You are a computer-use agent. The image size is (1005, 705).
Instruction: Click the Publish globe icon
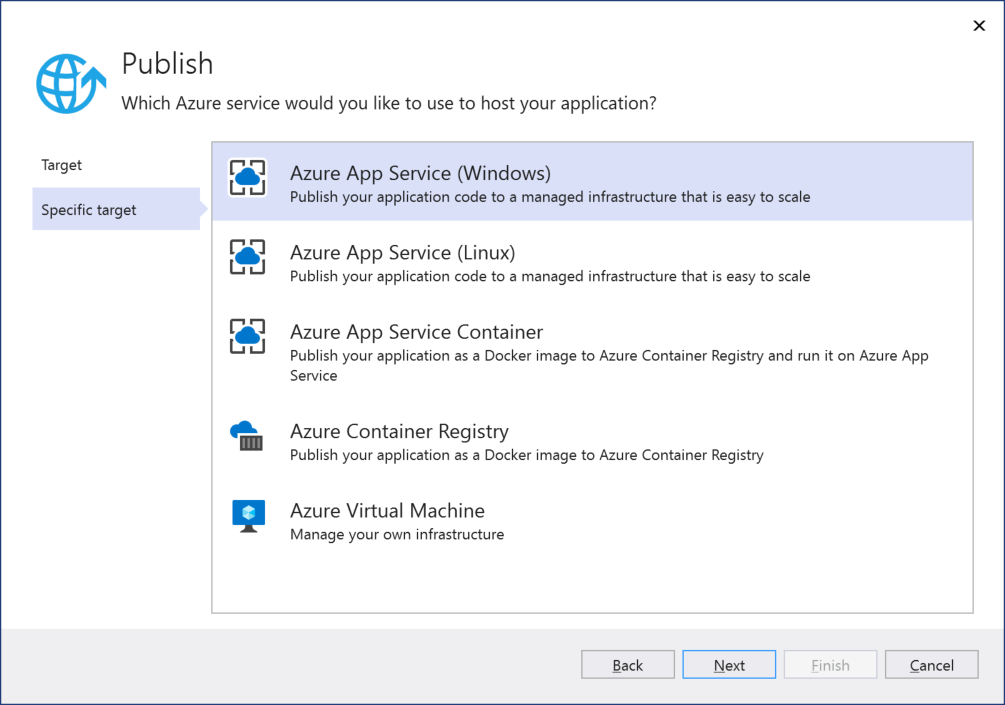coord(68,82)
